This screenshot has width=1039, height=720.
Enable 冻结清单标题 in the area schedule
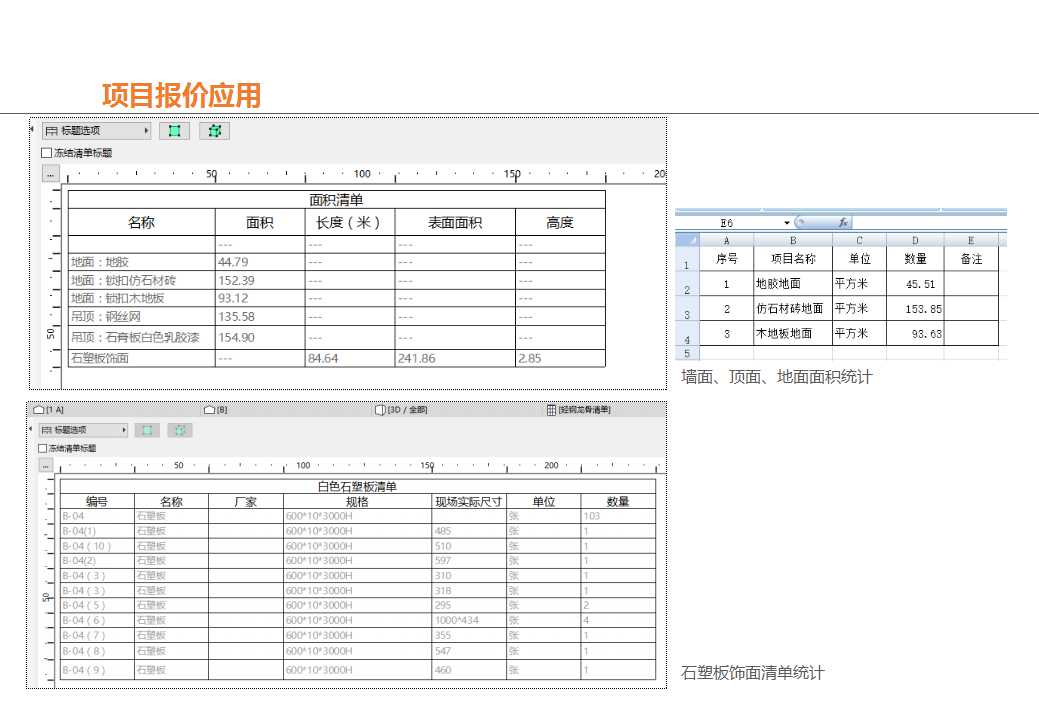pos(46,152)
